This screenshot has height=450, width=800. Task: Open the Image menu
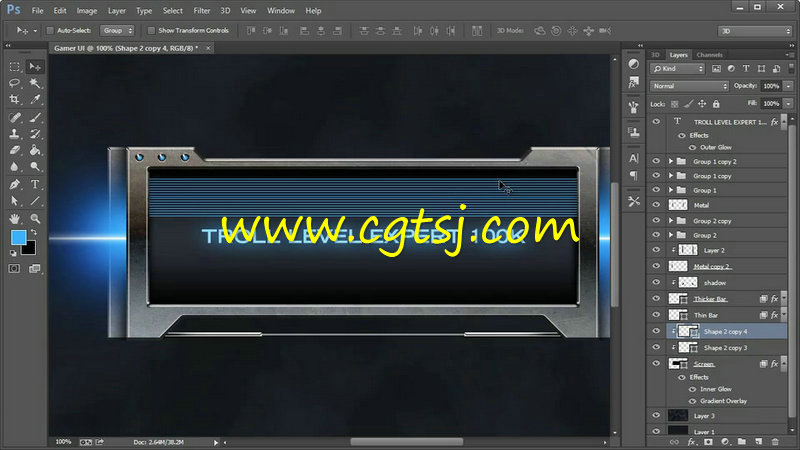(87, 11)
